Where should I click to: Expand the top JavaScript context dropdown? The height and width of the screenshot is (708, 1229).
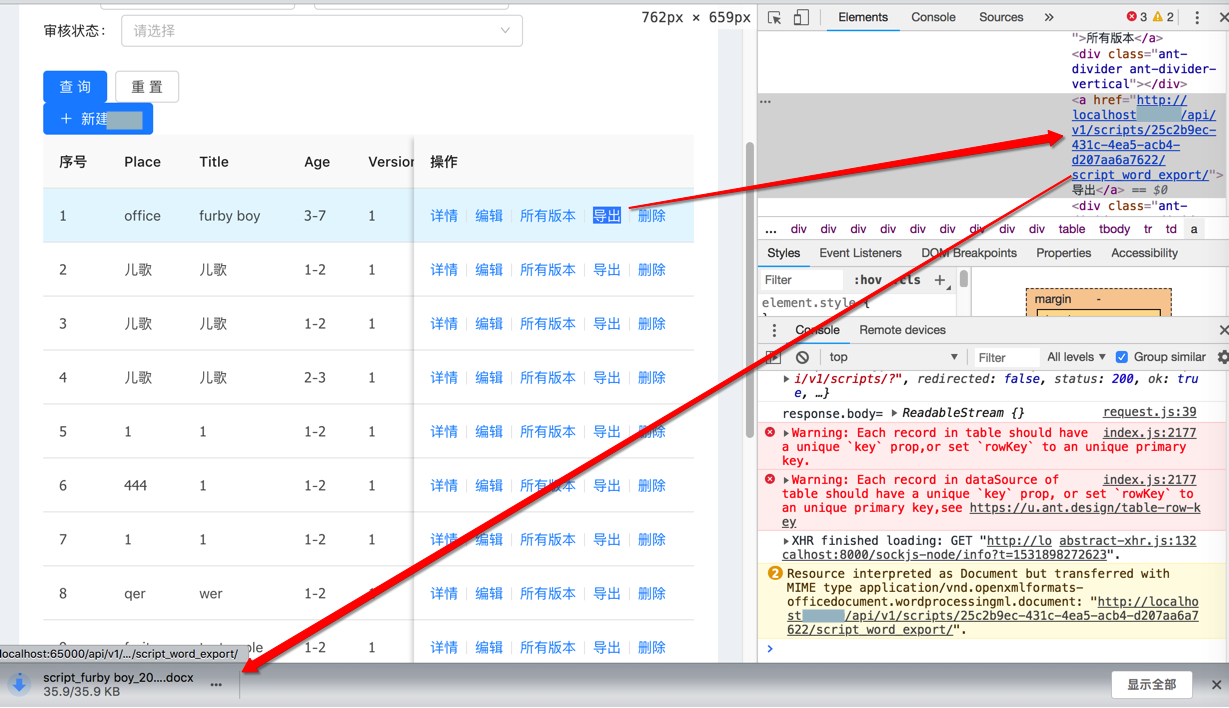click(891, 357)
